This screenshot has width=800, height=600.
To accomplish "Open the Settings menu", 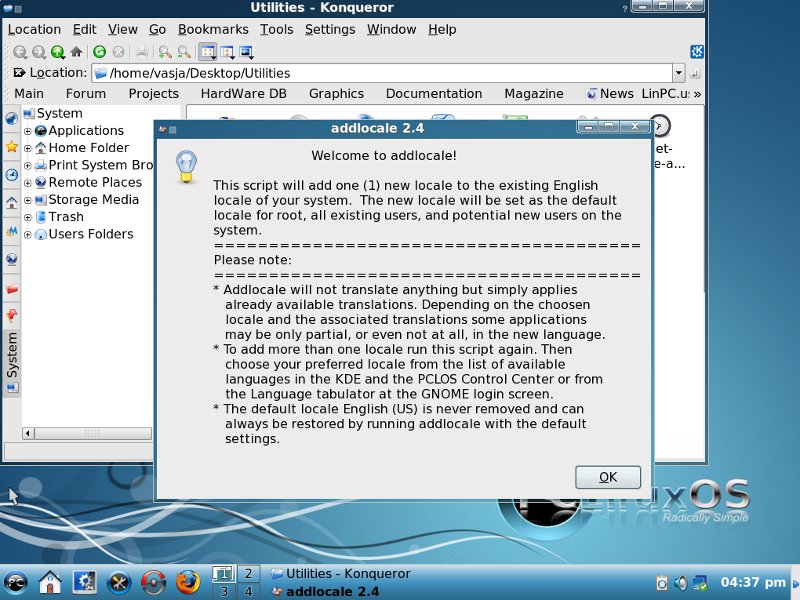I will [x=330, y=29].
